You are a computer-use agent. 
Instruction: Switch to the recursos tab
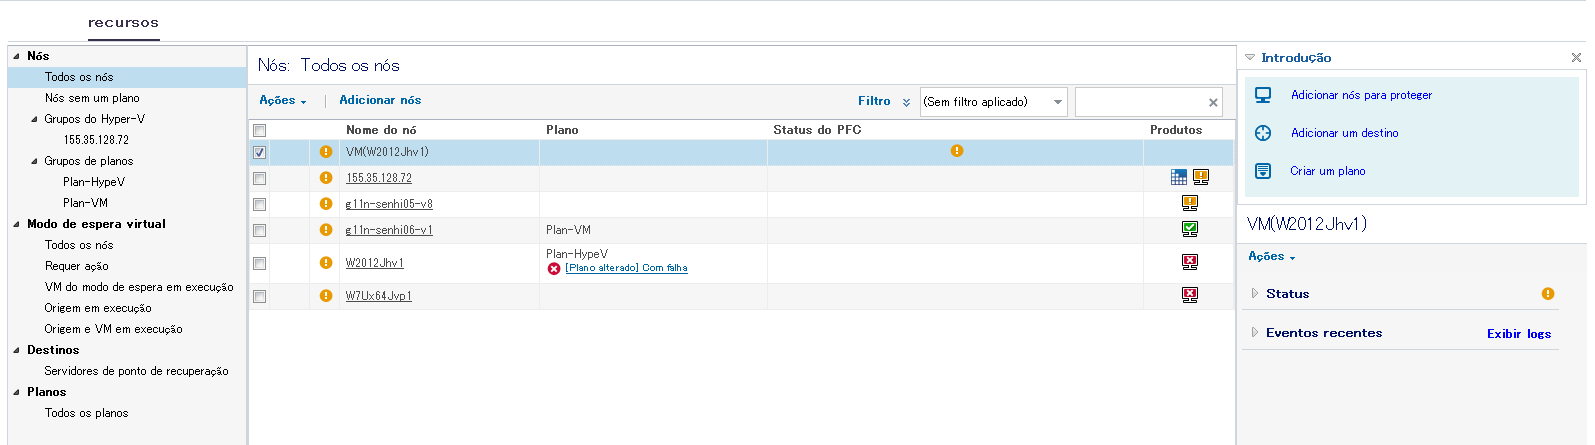pos(123,23)
